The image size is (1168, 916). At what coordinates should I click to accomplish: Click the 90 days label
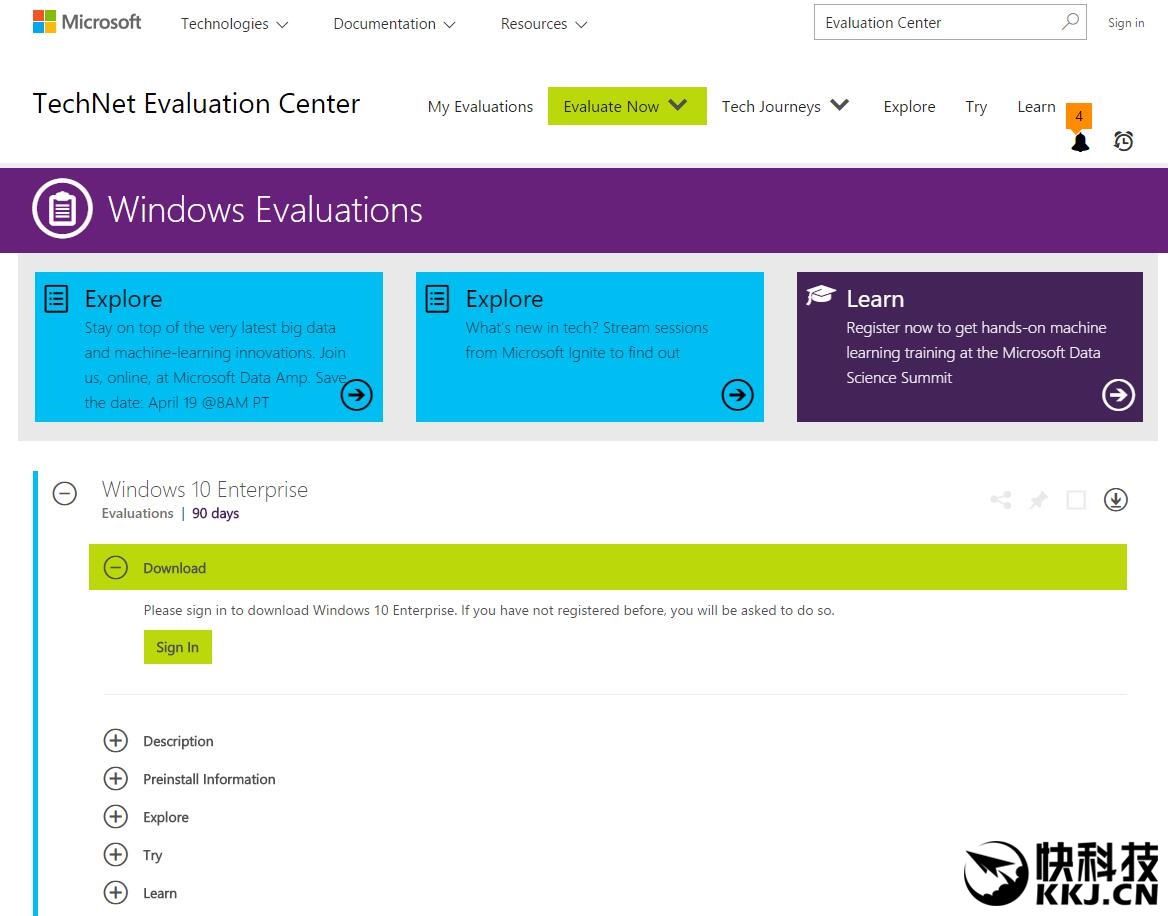click(215, 513)
